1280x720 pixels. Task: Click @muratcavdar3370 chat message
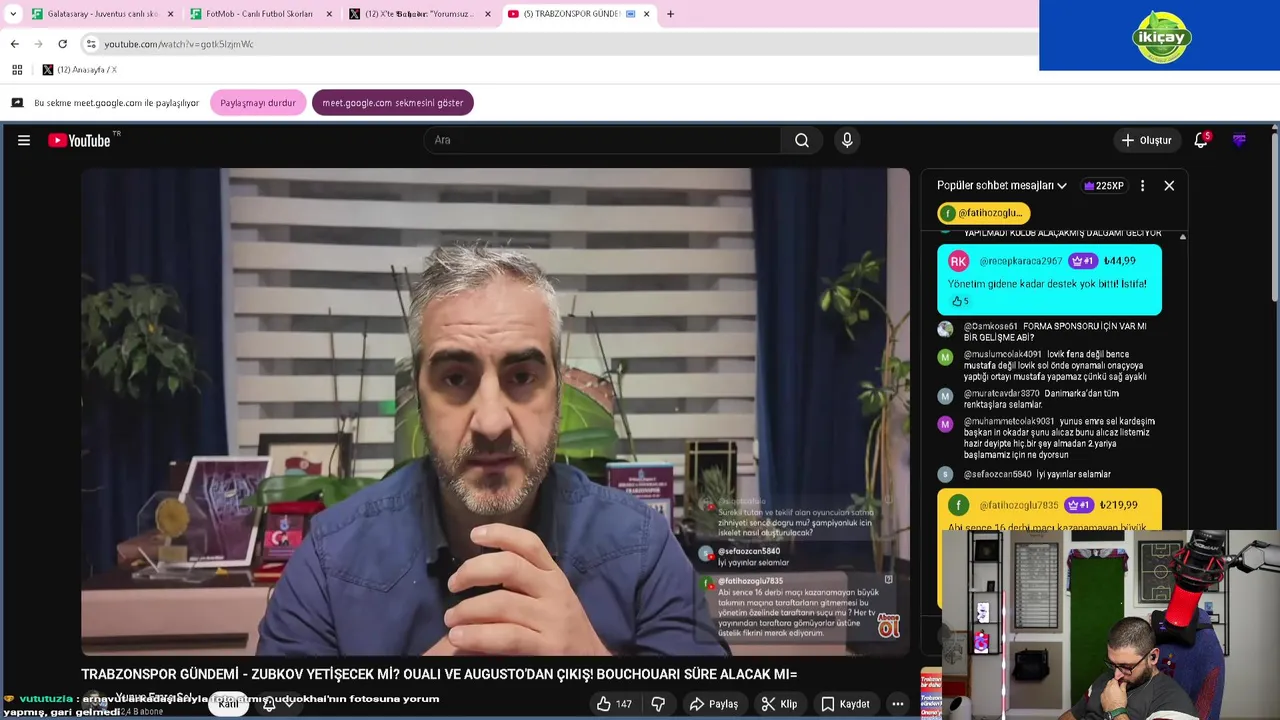tap(1049, 399)
